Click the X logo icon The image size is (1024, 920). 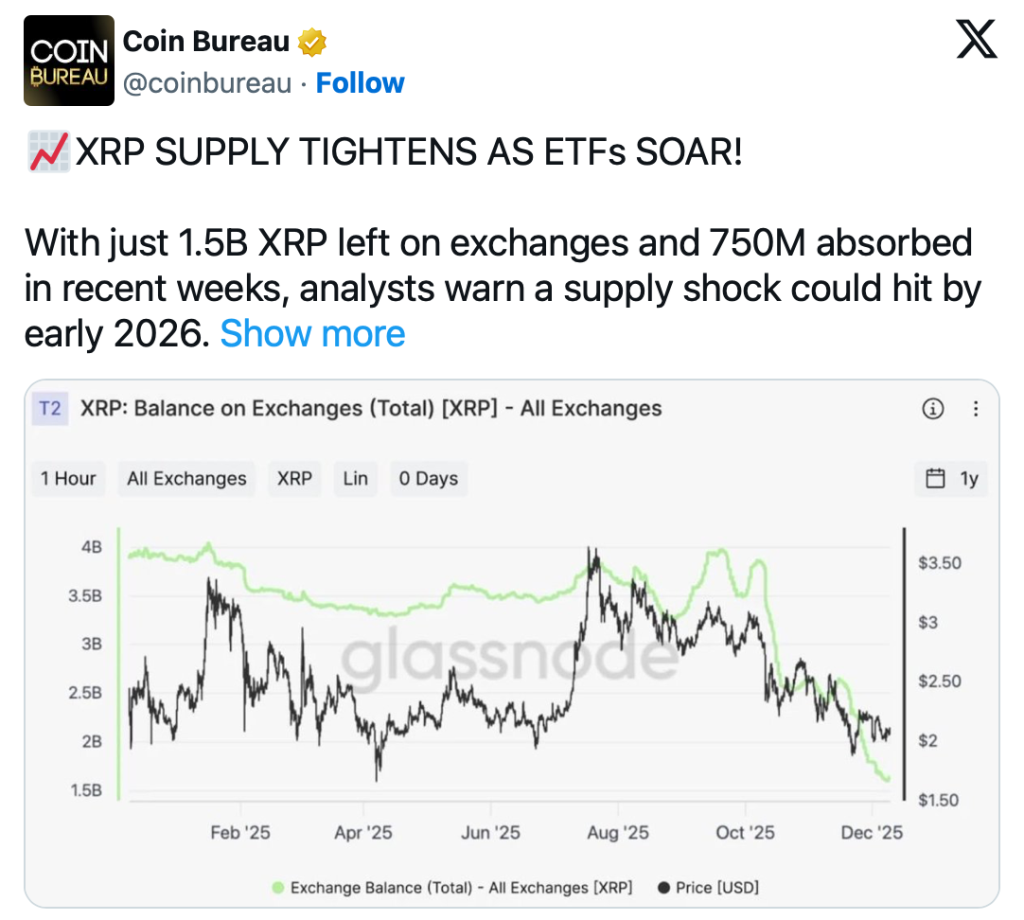(977, 41)
